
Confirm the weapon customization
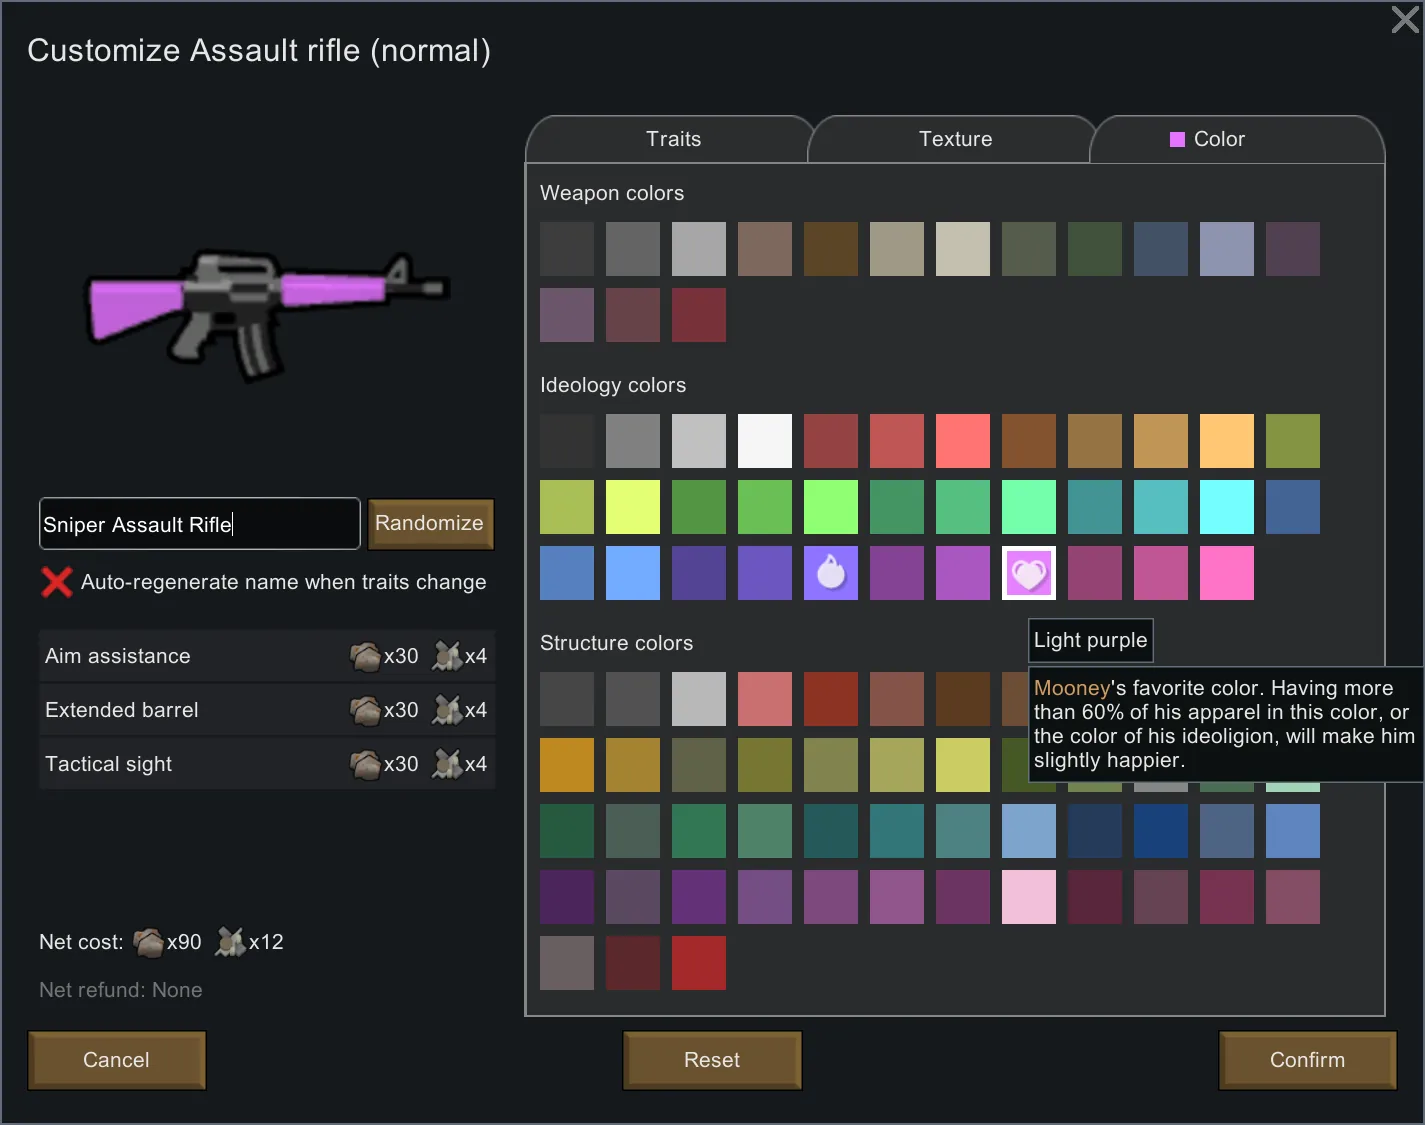click(1306, 1060)
